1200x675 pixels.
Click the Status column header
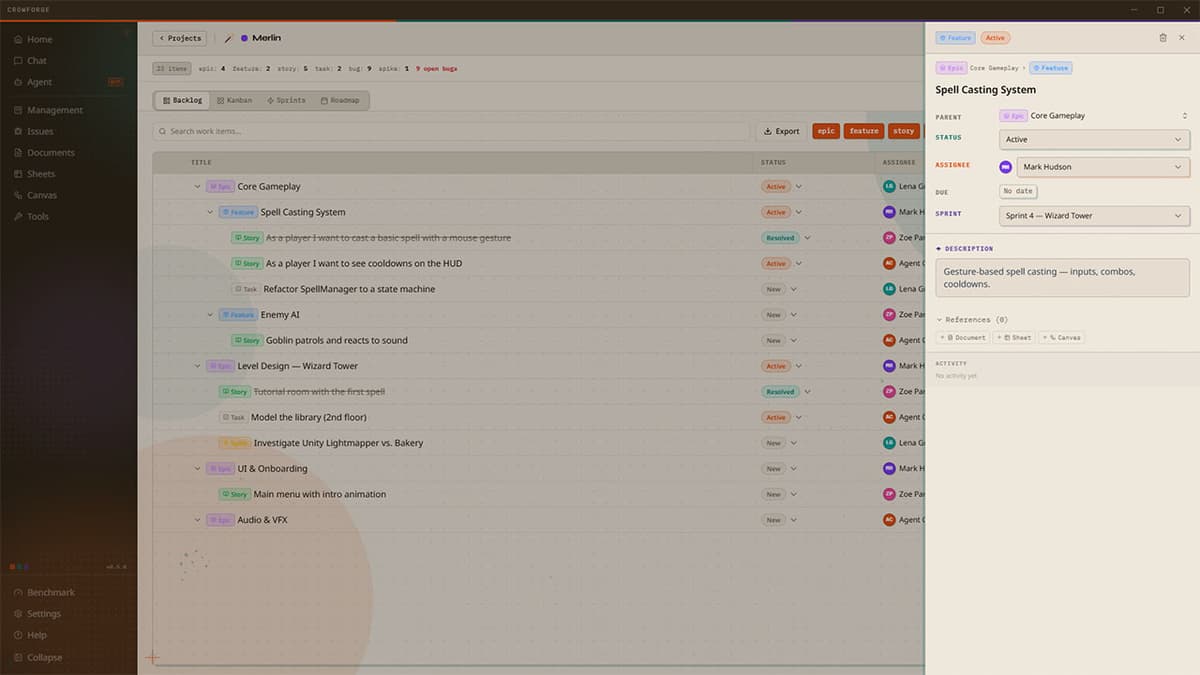pyautogui.click(x=773, y=162)
